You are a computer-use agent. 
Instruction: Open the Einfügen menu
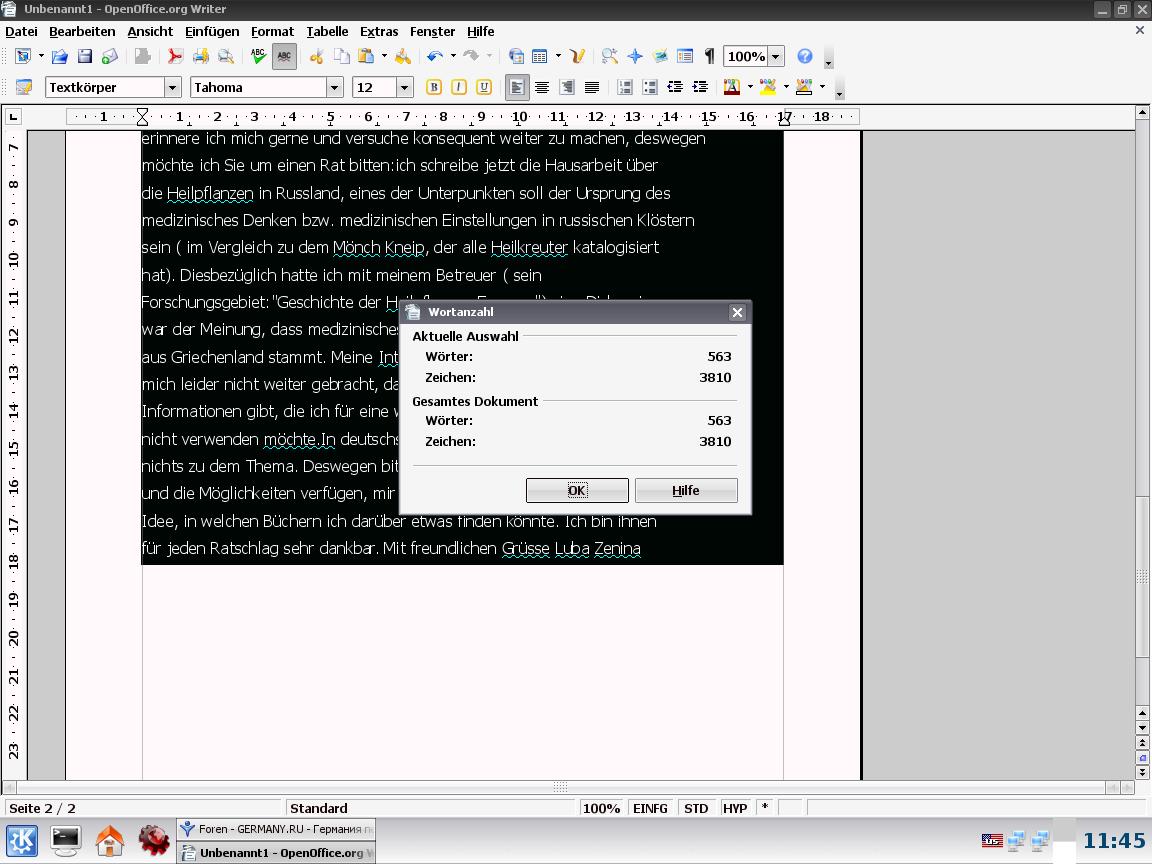(212, 32)
